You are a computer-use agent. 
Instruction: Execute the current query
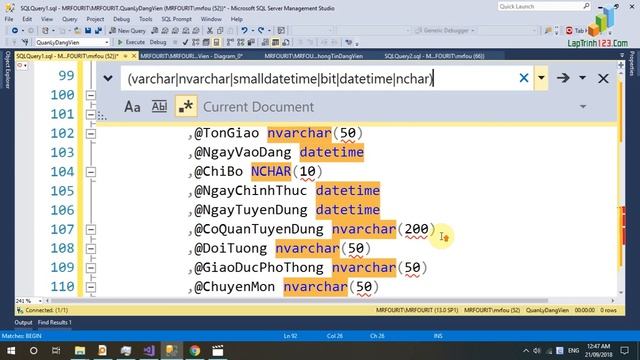[131, 42]
